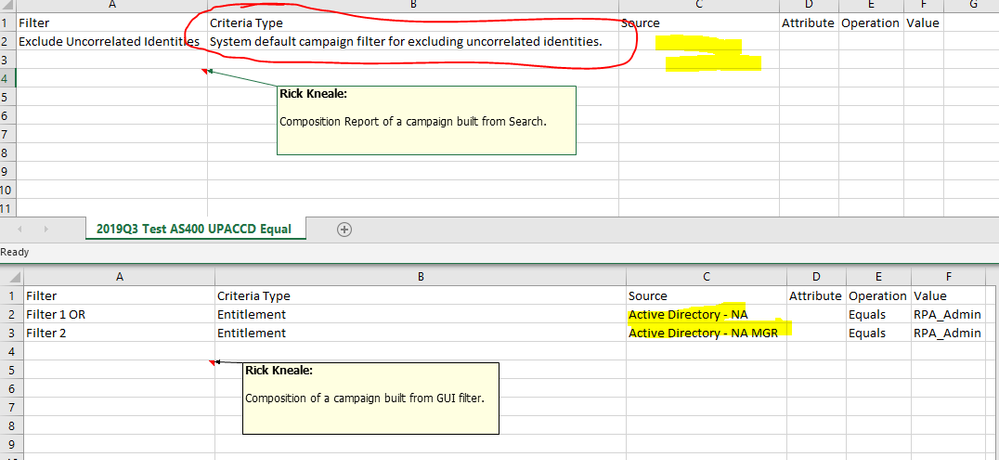Click the Ready status bar indicator
Viewport: 999px width, 460px height.
(16, 253)
